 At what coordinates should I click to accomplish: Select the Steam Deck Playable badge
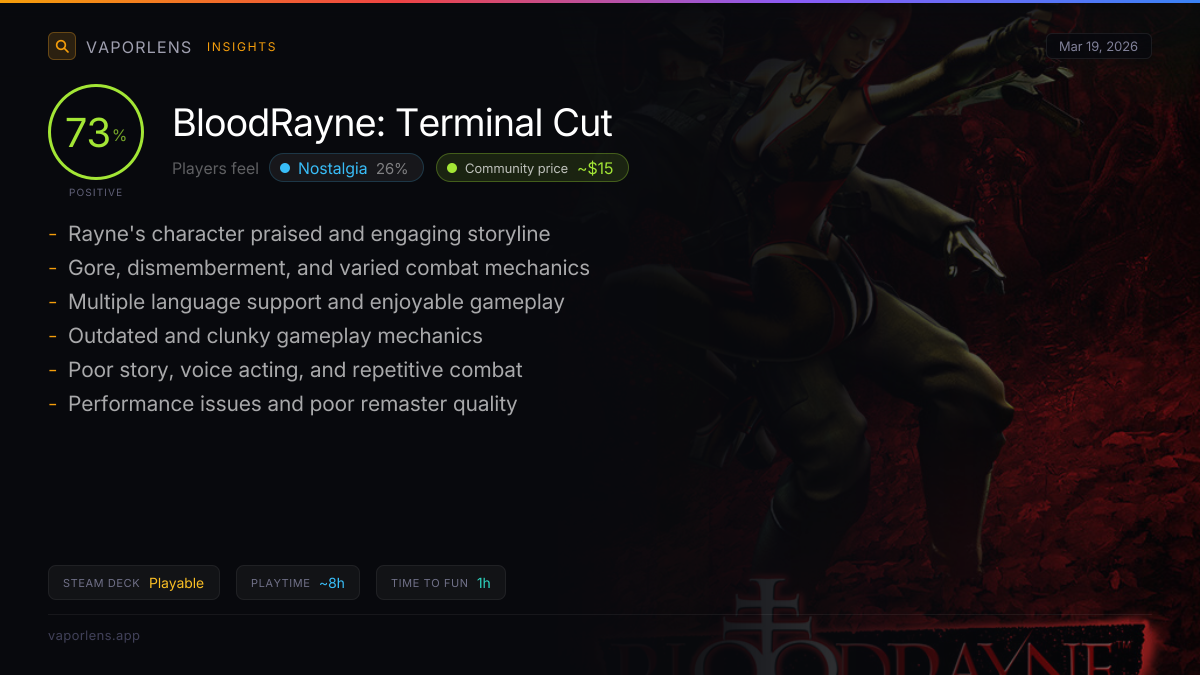pos(133,583)
